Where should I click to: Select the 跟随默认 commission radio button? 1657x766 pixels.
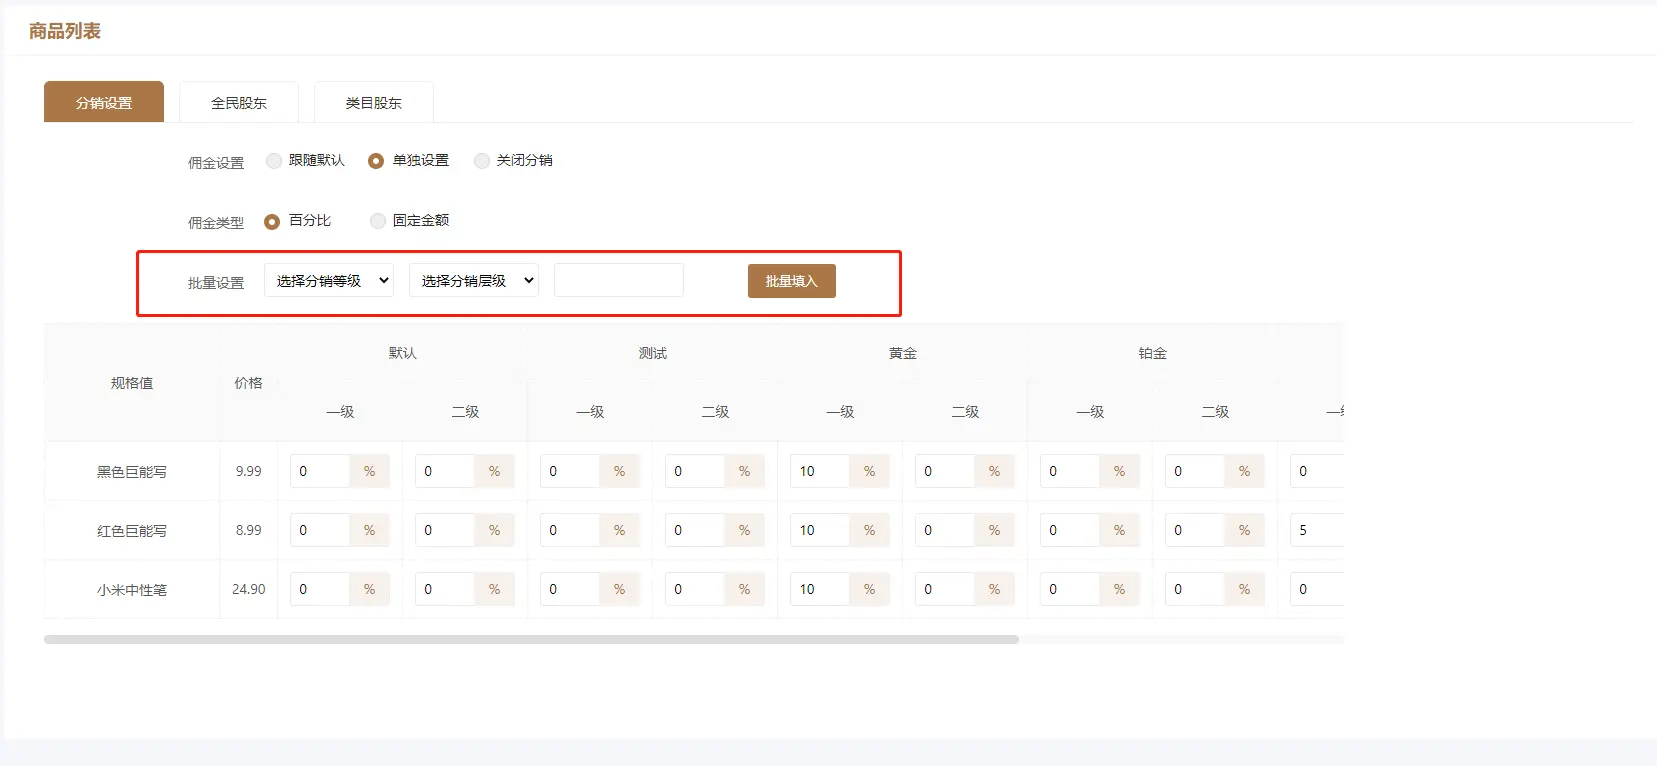click(274, 161)
